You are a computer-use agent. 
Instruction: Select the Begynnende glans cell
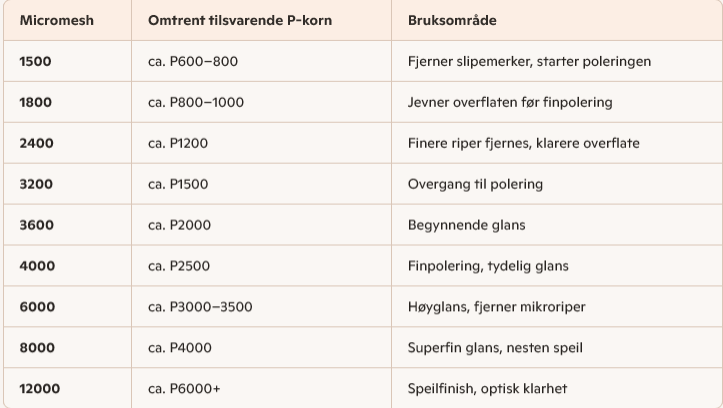[x=466, y=225]
